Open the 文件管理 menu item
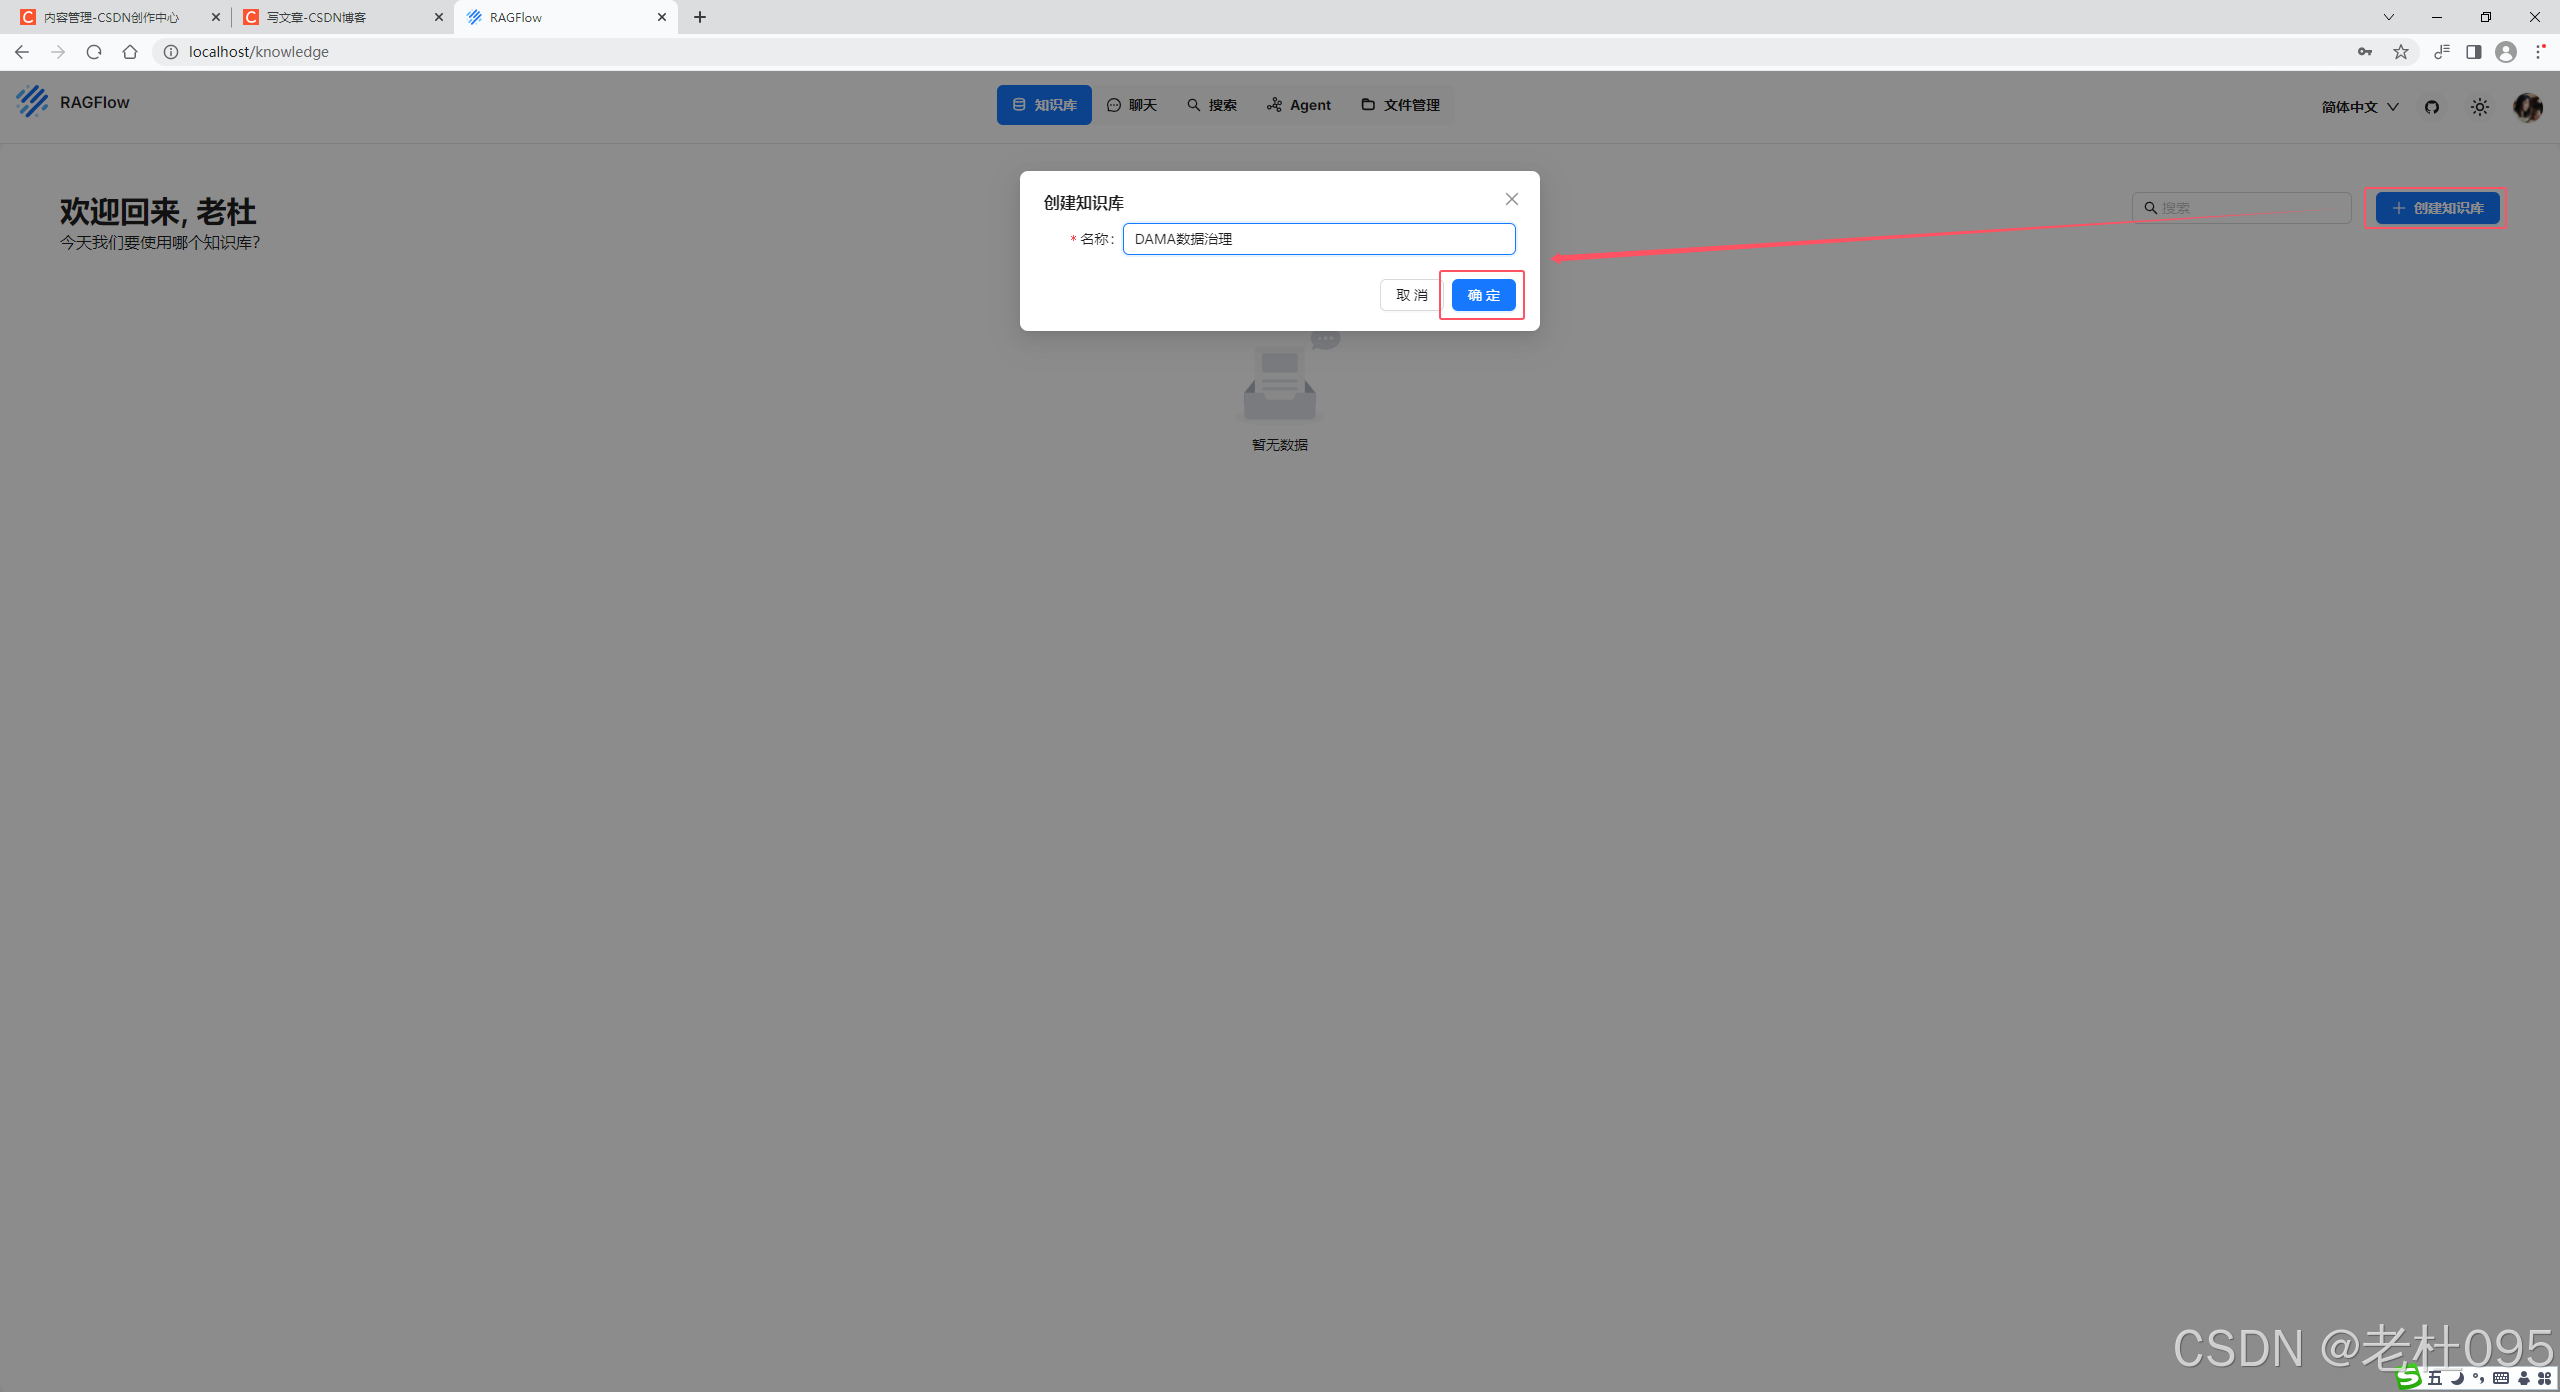 pyautogui.click(x=1400, y=105)
